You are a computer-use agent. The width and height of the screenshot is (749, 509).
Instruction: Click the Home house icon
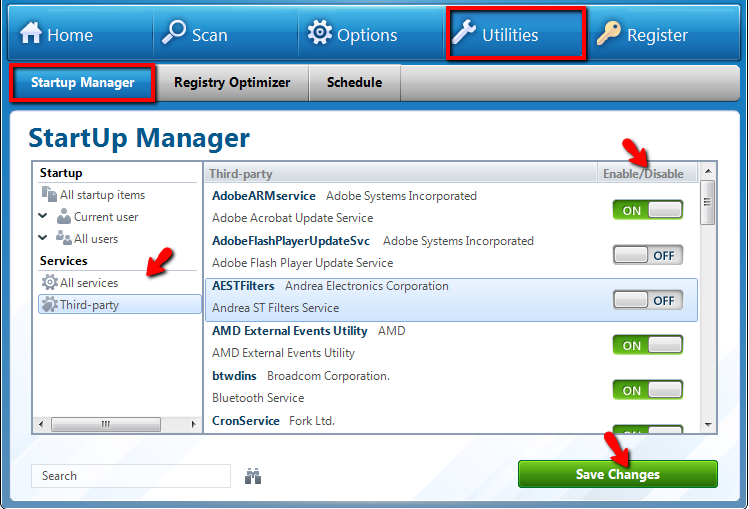coord(31,34)
